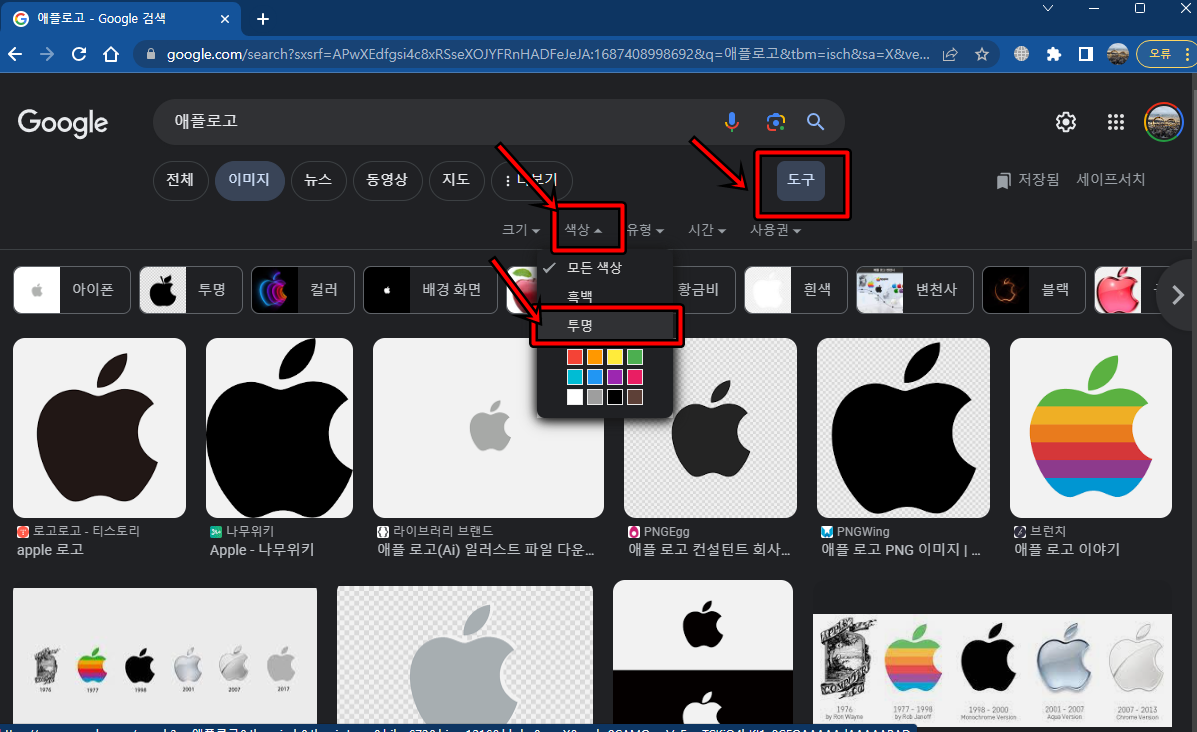Pick the pink color swatch

(x=634, y=377)
